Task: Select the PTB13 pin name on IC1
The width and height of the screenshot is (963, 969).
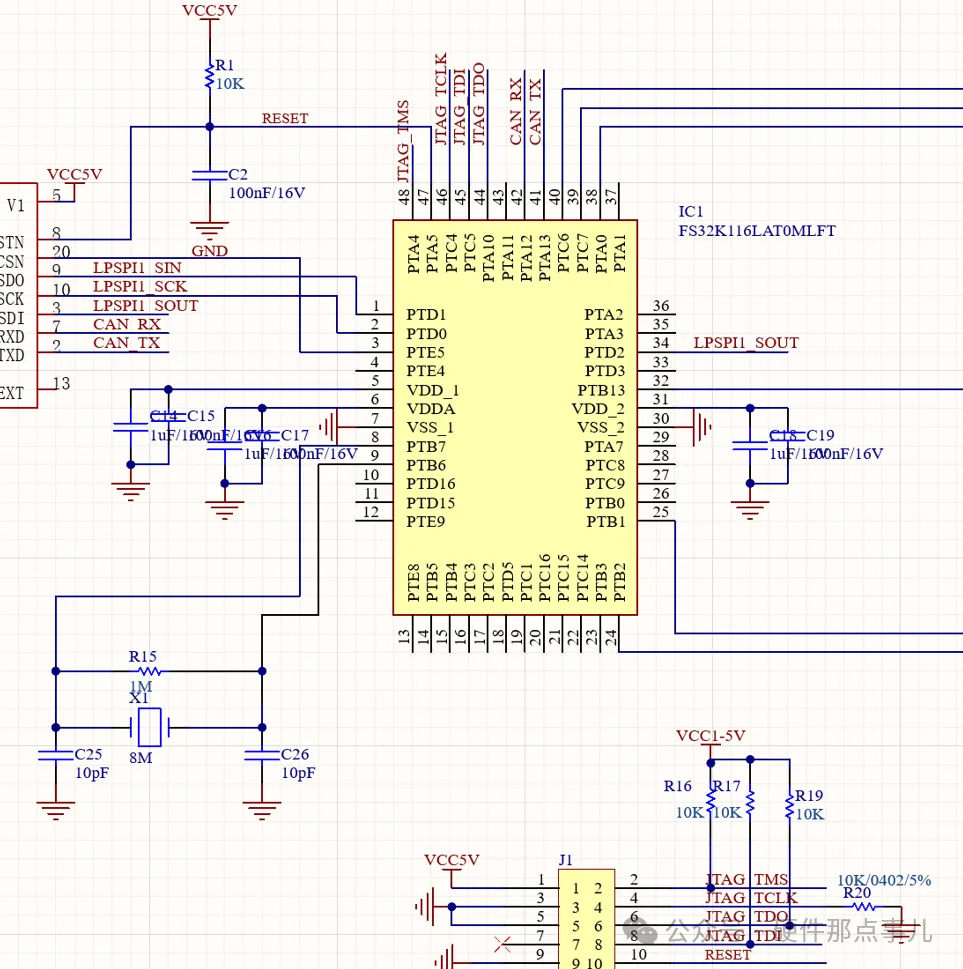Action: pyautogui.click(x=601, y=390)
